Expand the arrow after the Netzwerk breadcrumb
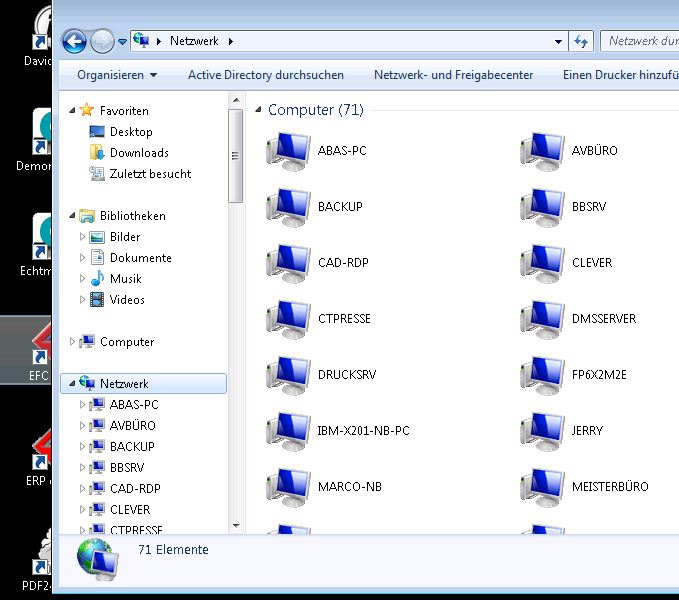Viewport: 679px width, 600px height. [x=231, y=41]
